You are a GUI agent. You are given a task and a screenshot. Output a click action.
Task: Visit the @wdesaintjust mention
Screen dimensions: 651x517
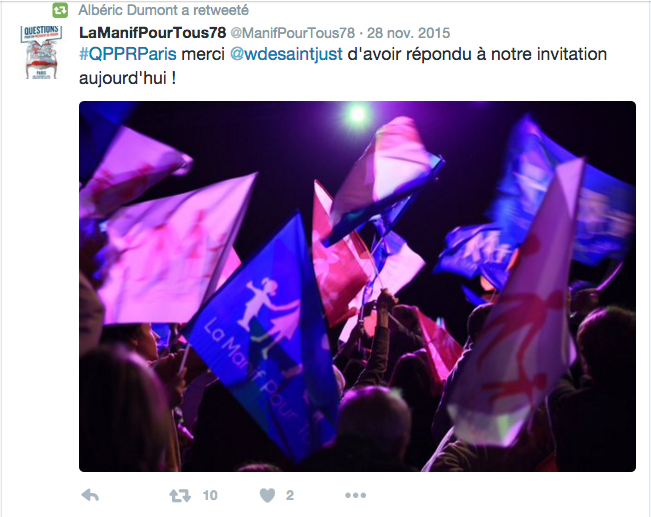pos(286,54)
